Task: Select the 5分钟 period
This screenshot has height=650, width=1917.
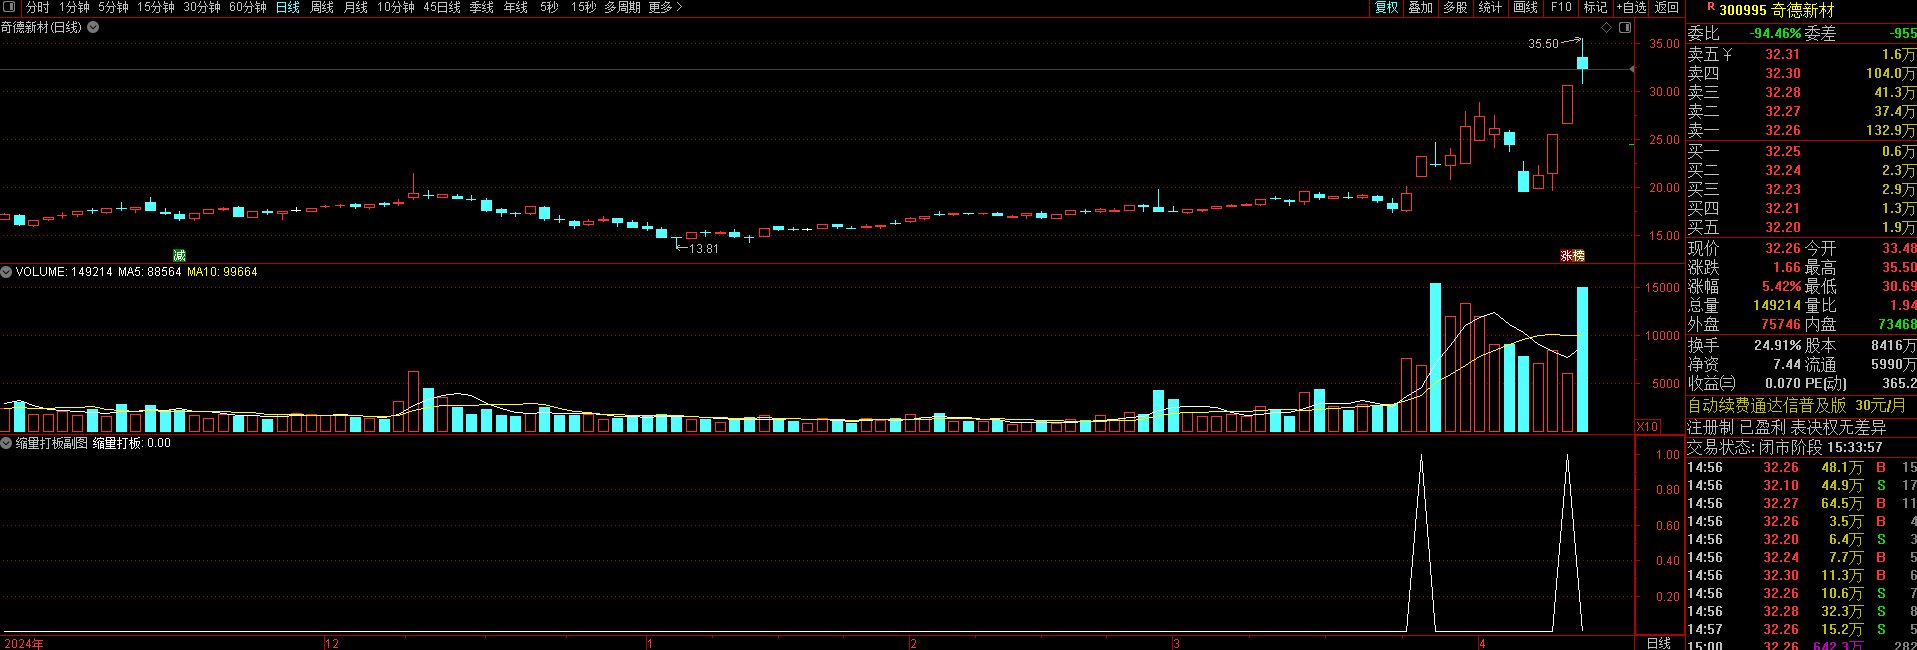Action: [113, 7]
